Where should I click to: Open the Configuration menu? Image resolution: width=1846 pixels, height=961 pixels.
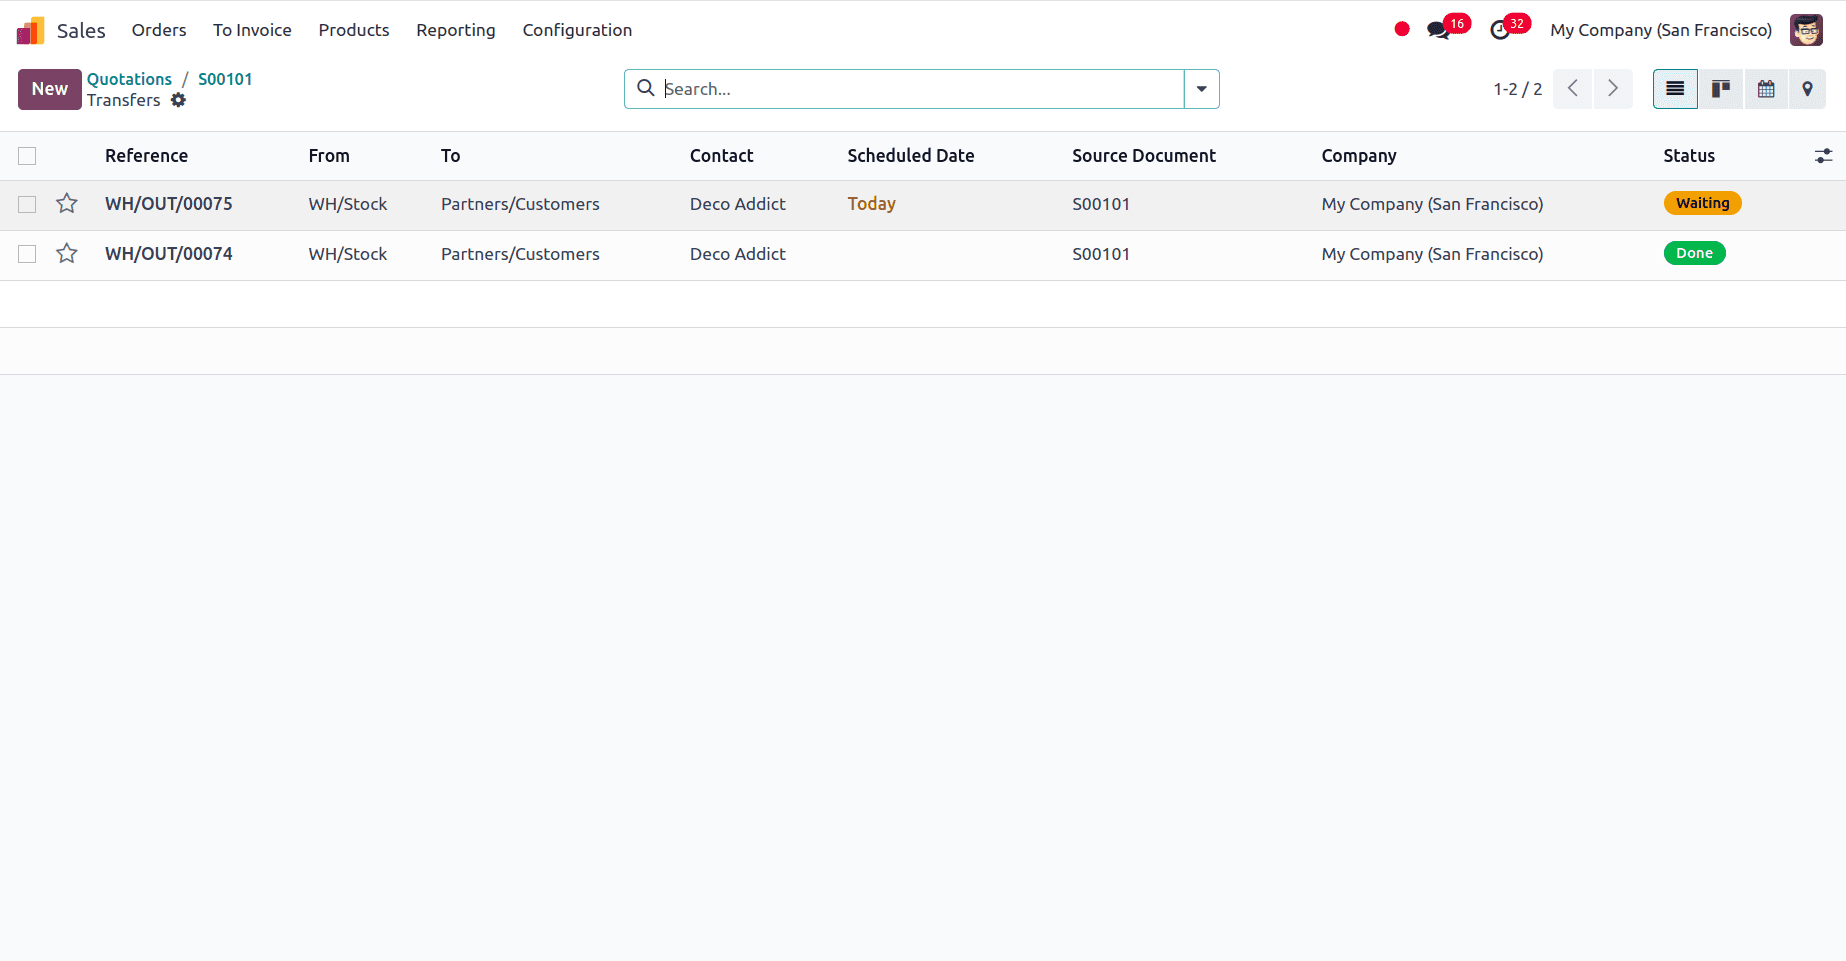point(577,30)
